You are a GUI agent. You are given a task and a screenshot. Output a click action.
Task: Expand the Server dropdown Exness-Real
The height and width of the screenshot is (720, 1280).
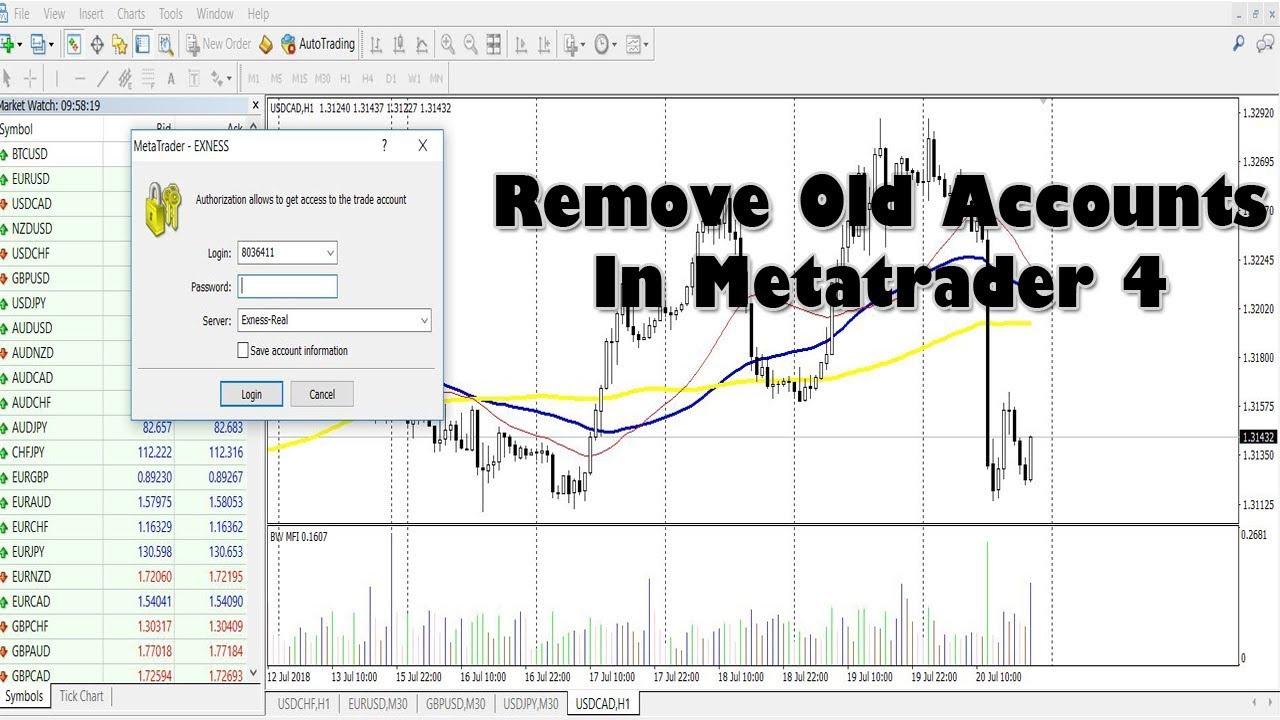(x=424, y=321)
